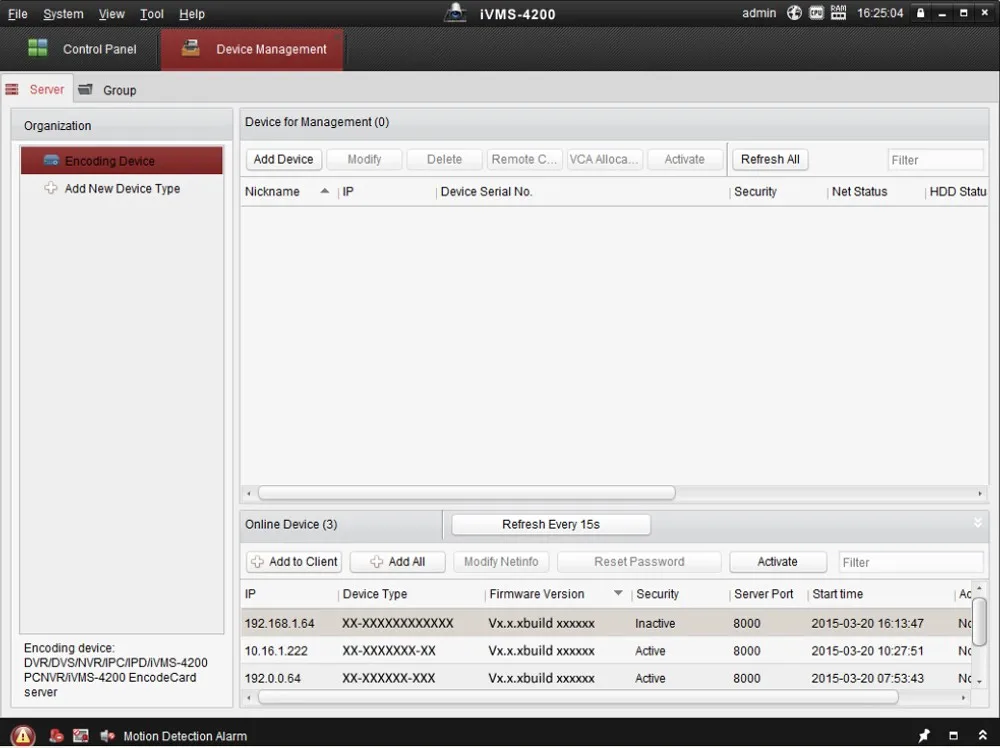Pin the alarm panel with pushpin icon

pyautogui.click(x=924, y=736)
